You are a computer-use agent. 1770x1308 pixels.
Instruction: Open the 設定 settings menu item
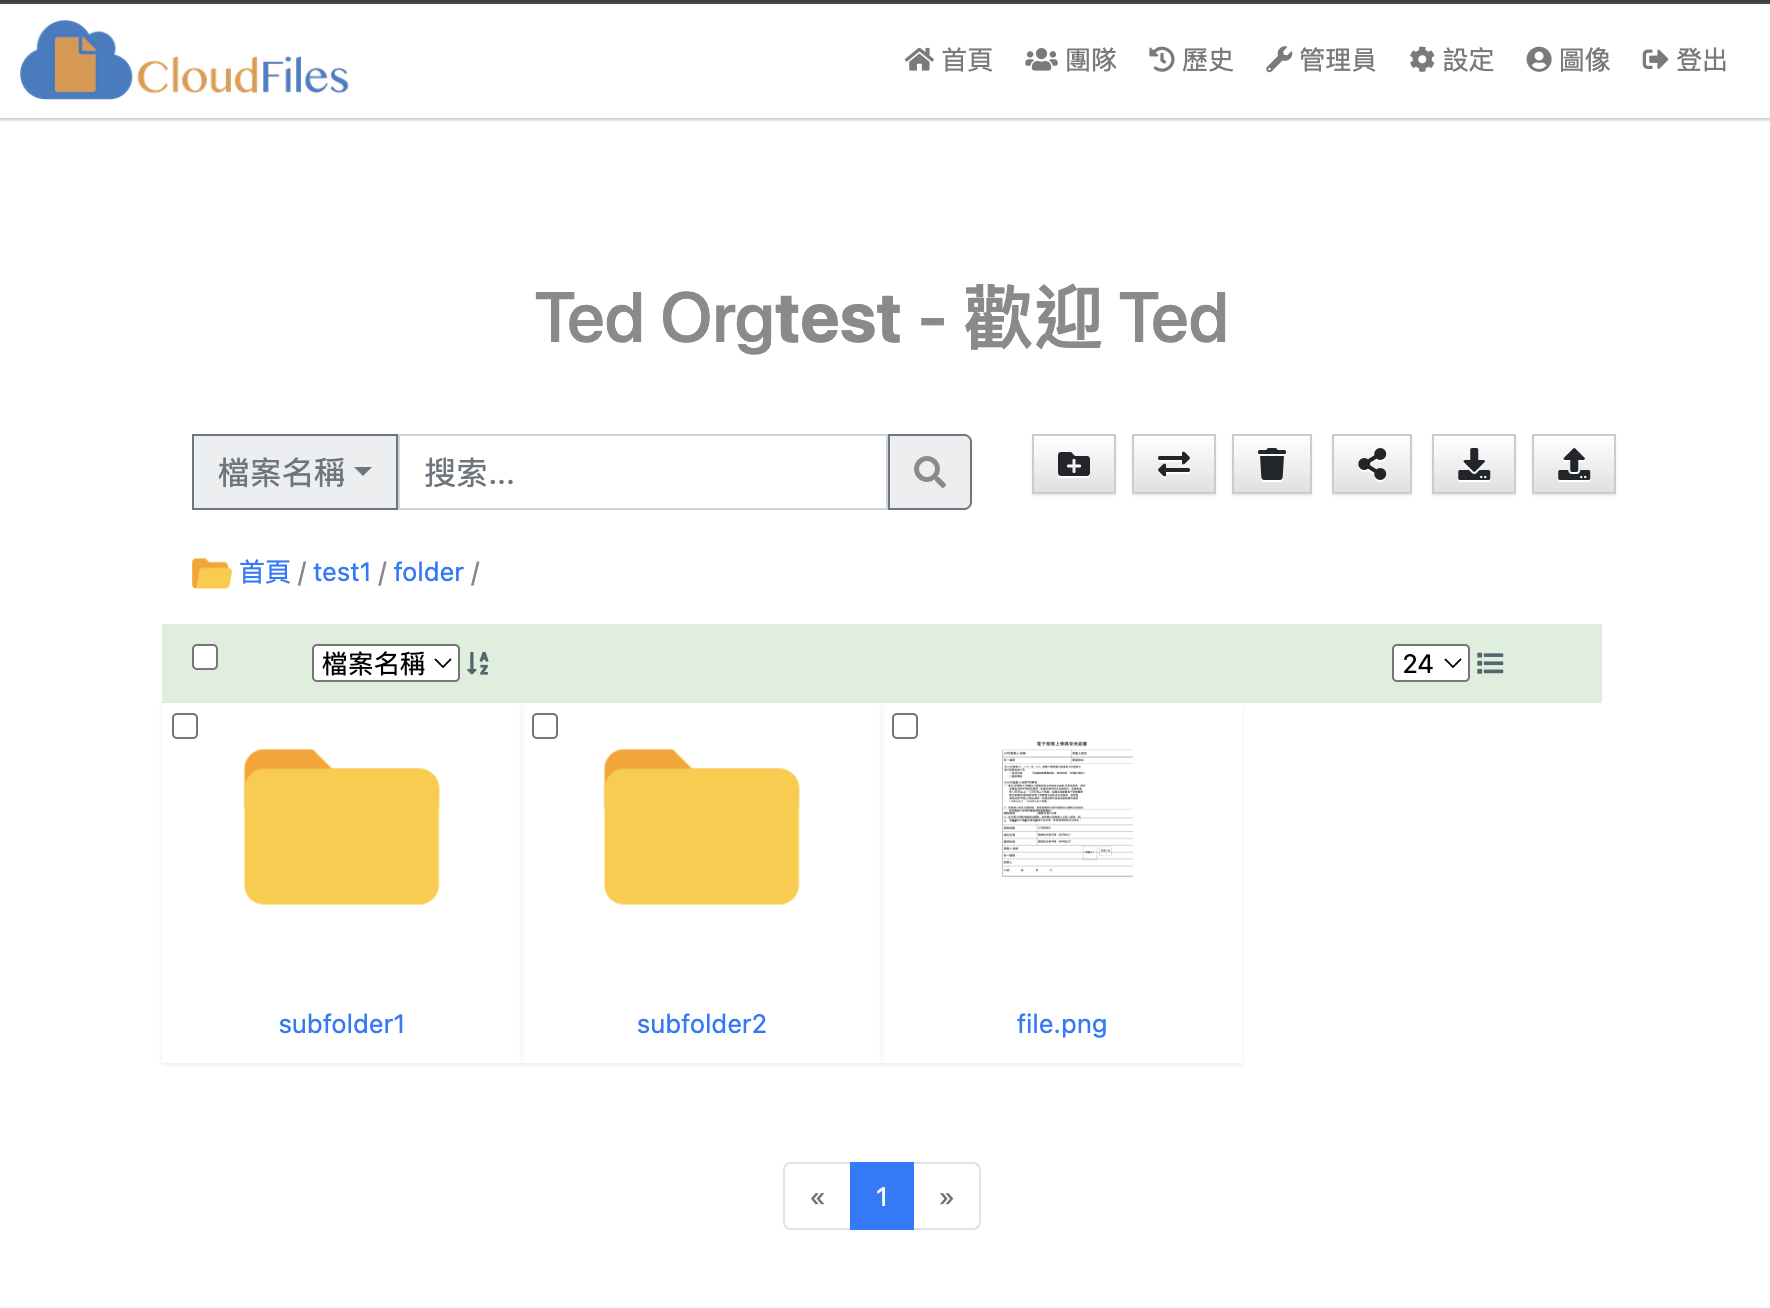click(x=1451, y=60)
